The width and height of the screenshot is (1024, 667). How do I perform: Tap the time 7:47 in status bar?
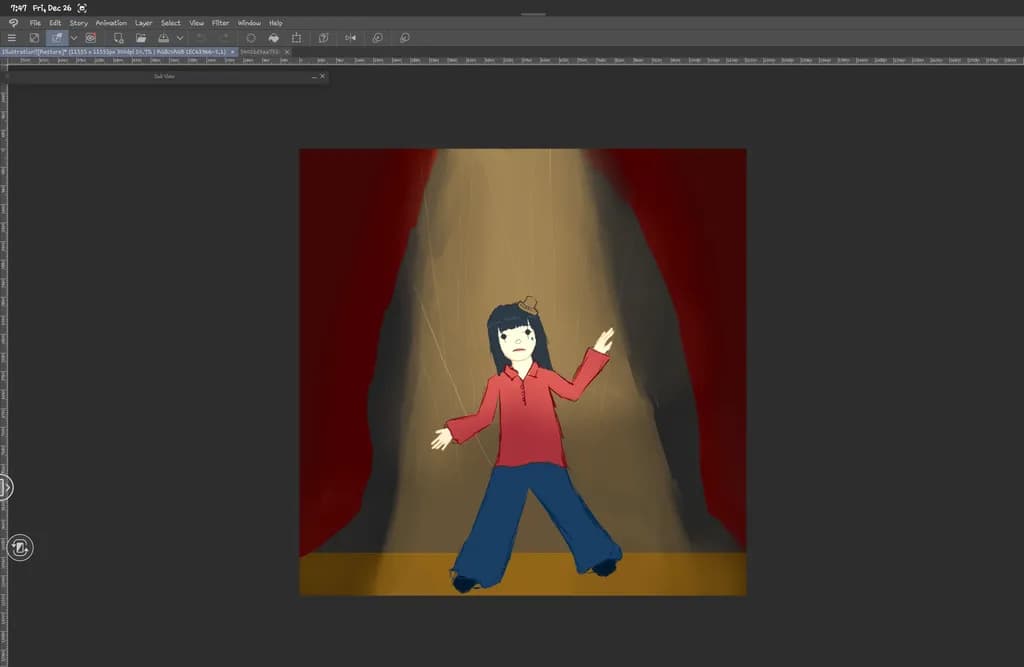point(18,8)
